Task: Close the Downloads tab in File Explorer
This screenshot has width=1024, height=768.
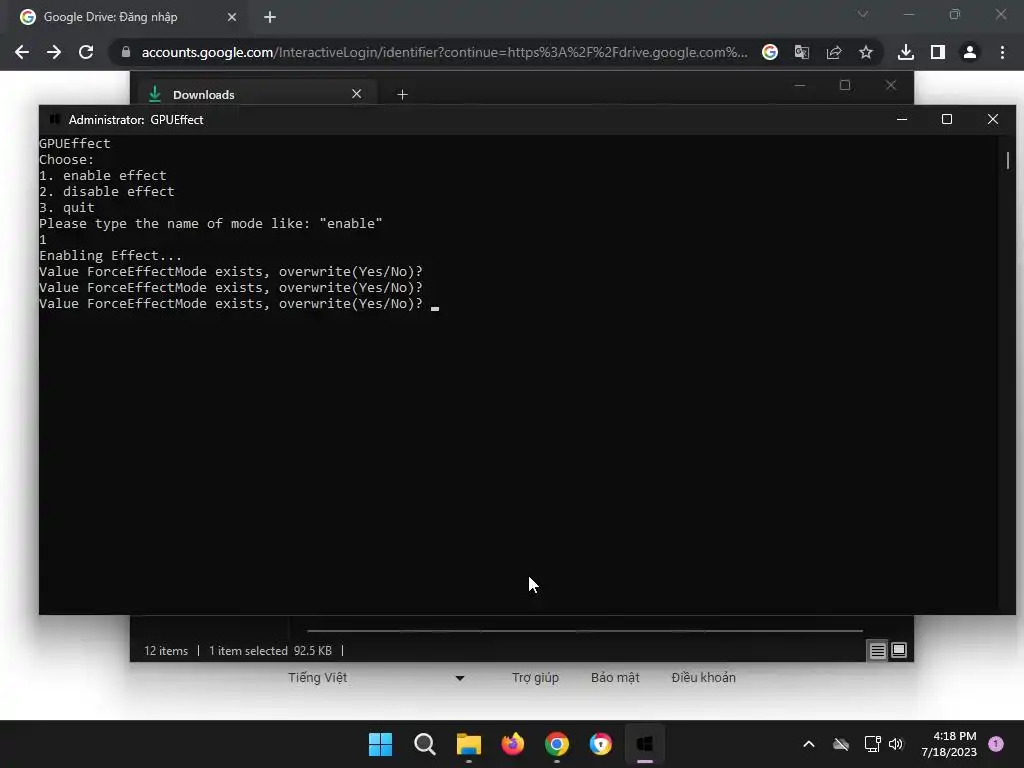Action: coord(357,94)
